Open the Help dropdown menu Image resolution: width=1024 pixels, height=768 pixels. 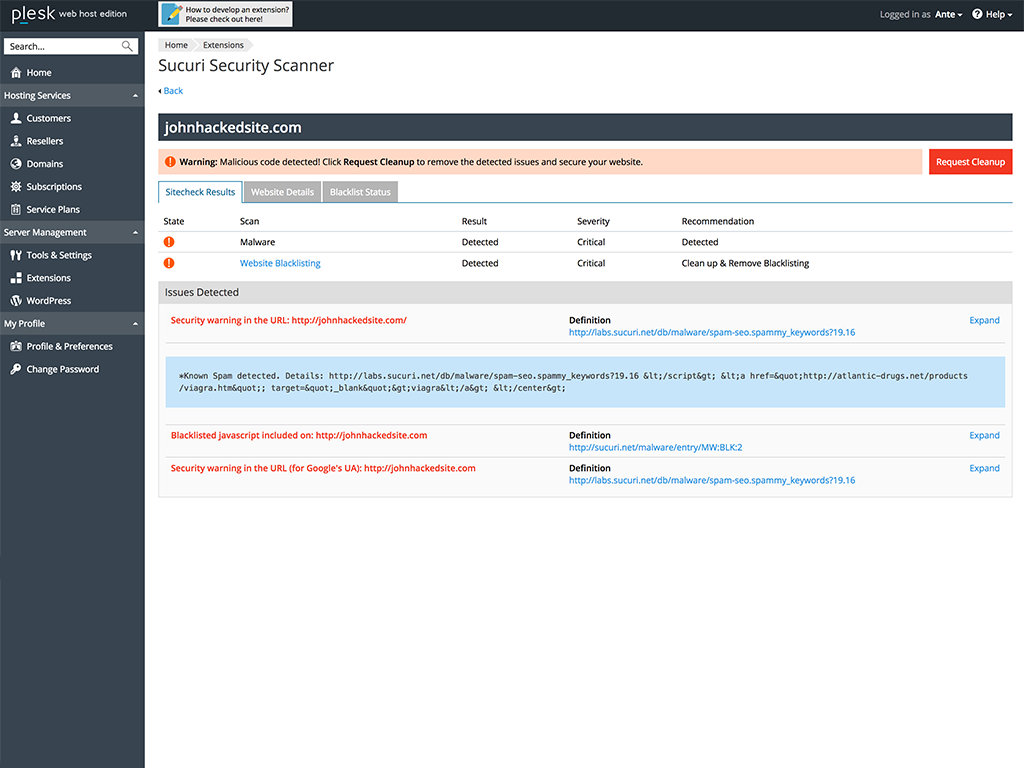[993, 14]
